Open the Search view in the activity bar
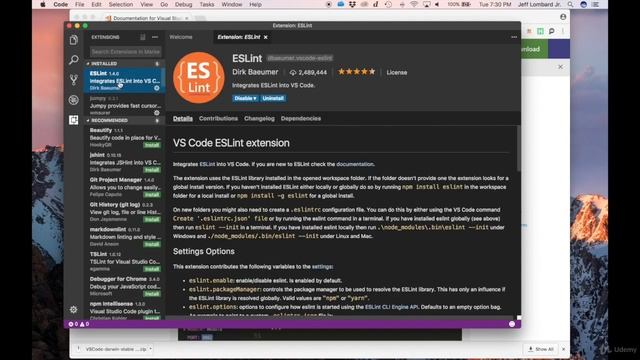 73,60
